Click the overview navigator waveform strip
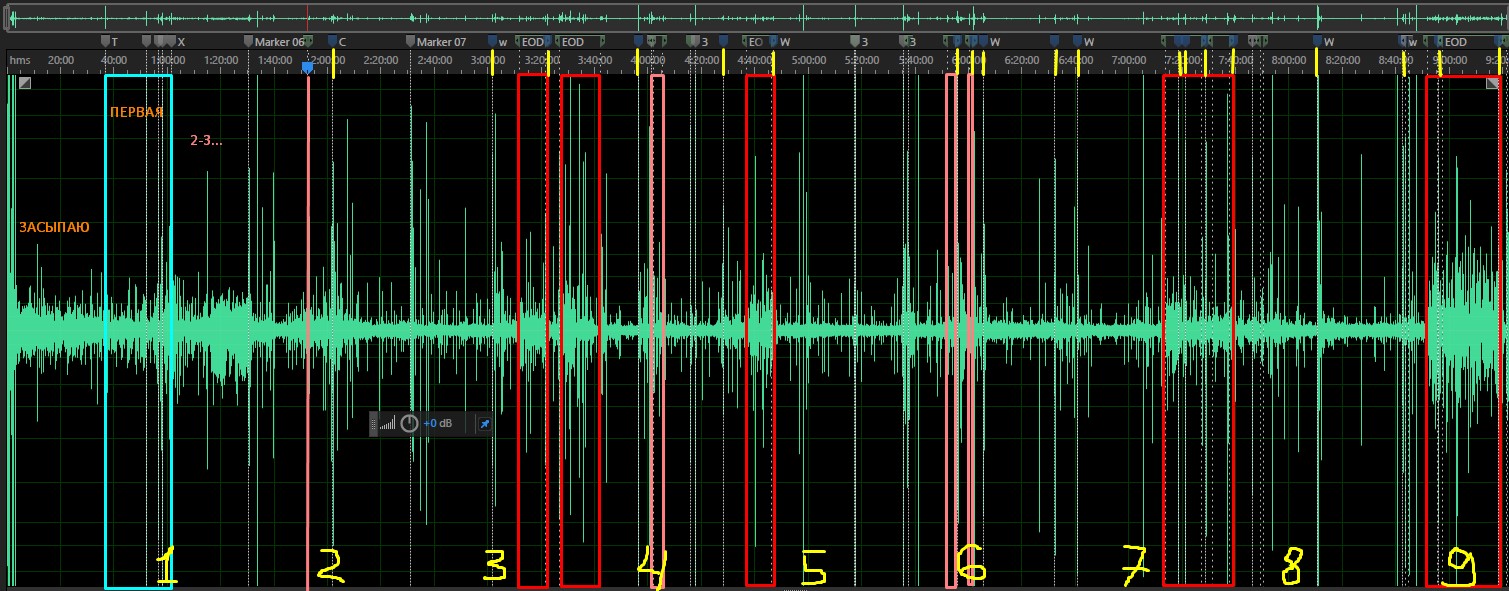Image resolution: width=1509 pixels, height=591 pixels. coord(754,17)
